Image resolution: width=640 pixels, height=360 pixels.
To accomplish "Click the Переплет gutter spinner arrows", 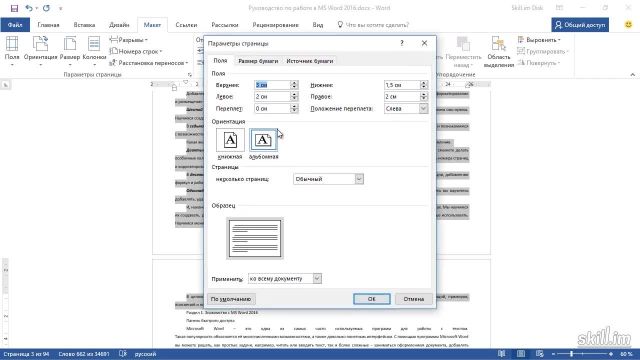I will pos(294,109).
